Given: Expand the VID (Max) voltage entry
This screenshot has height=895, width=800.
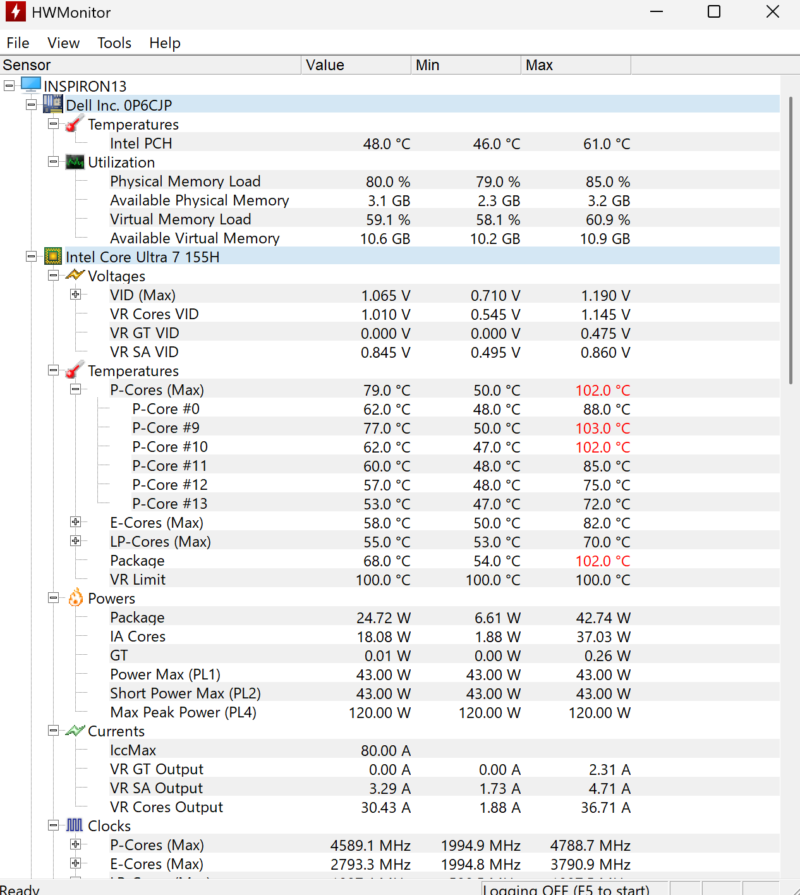Looking at the screenshot, I should point(75,295).
